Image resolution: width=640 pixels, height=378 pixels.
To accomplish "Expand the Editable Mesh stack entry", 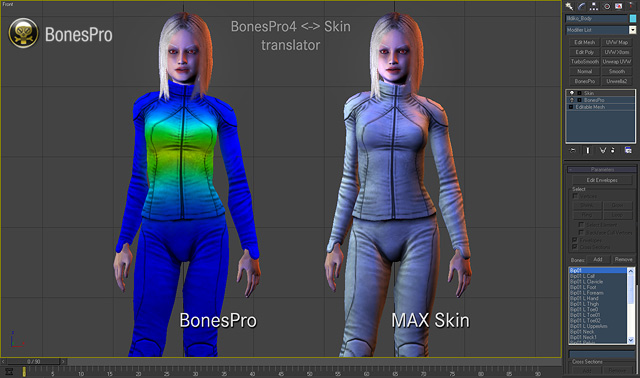I will coord(571,107).
